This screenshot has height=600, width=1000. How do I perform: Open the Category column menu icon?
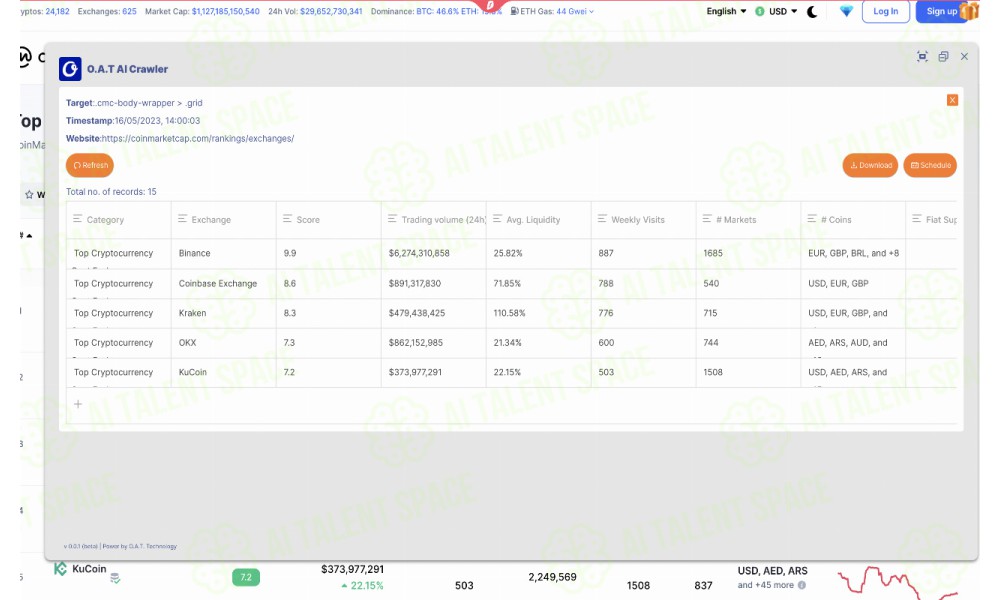[x=78, y=219]
